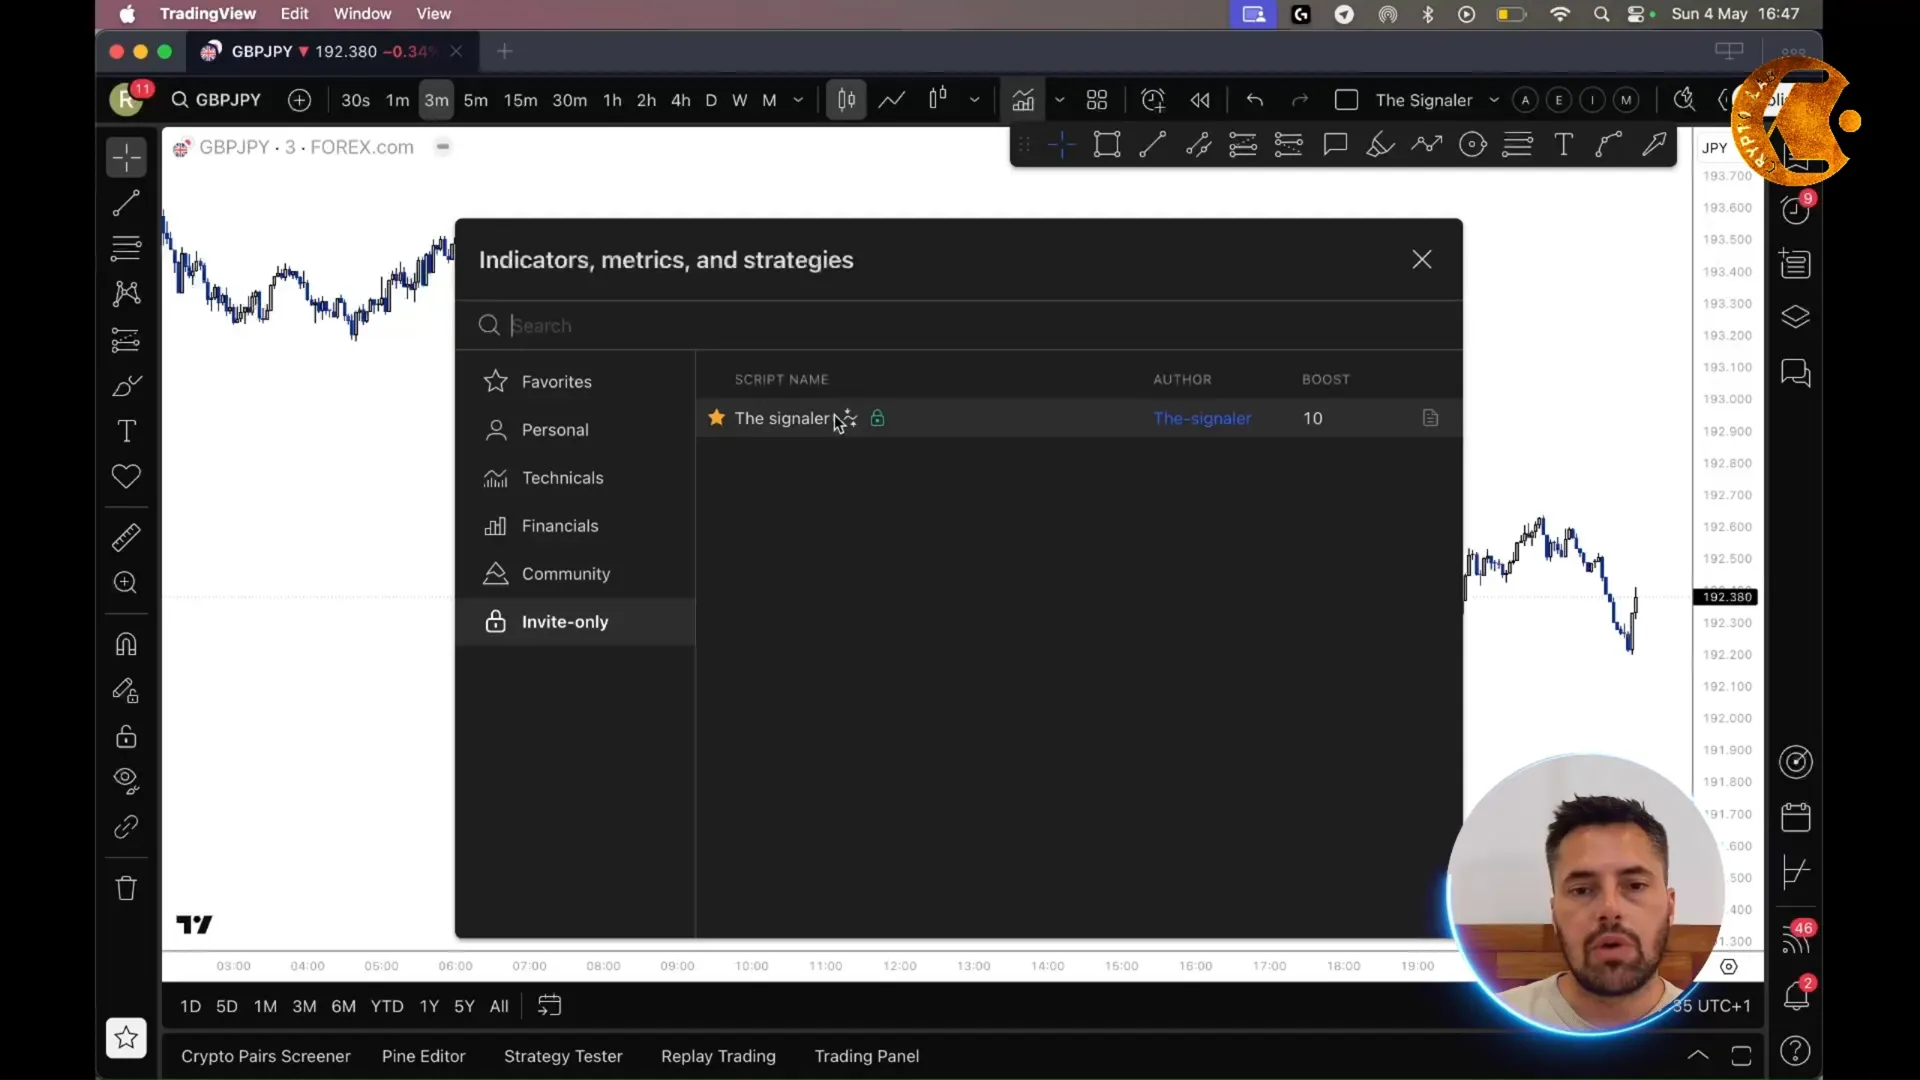Toggle magnet mode for drawings
The width and height of the screenshot is (1920, 1080).
pos(126,644)
